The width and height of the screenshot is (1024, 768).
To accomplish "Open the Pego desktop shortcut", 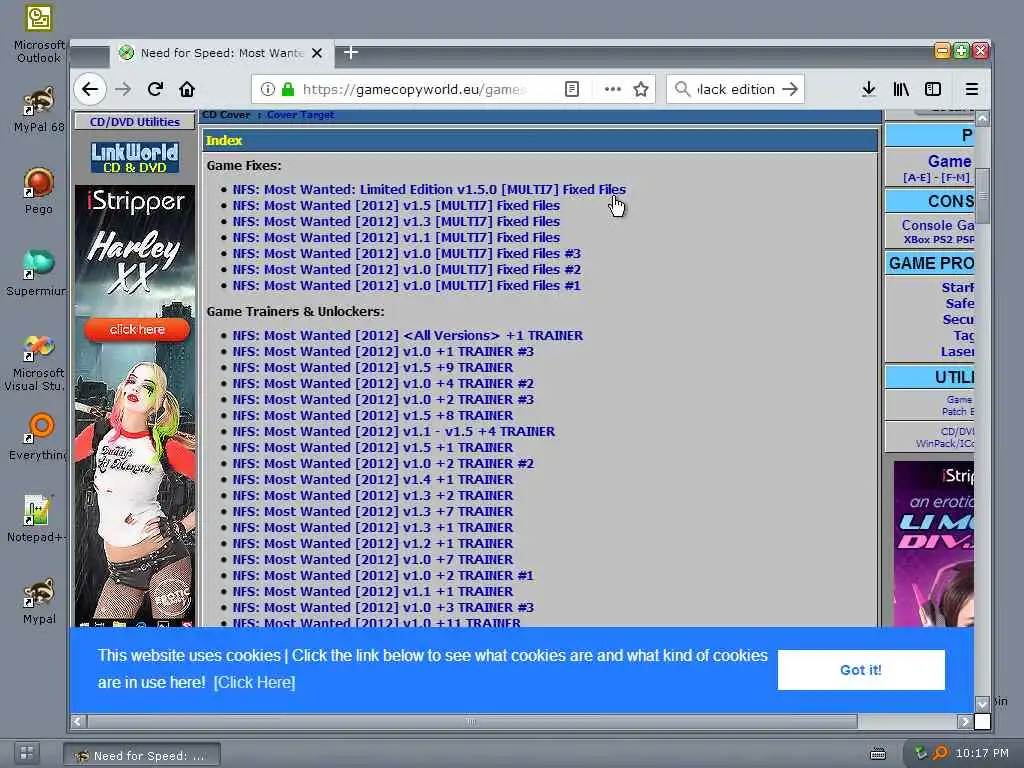I will [x=39, y=191].
